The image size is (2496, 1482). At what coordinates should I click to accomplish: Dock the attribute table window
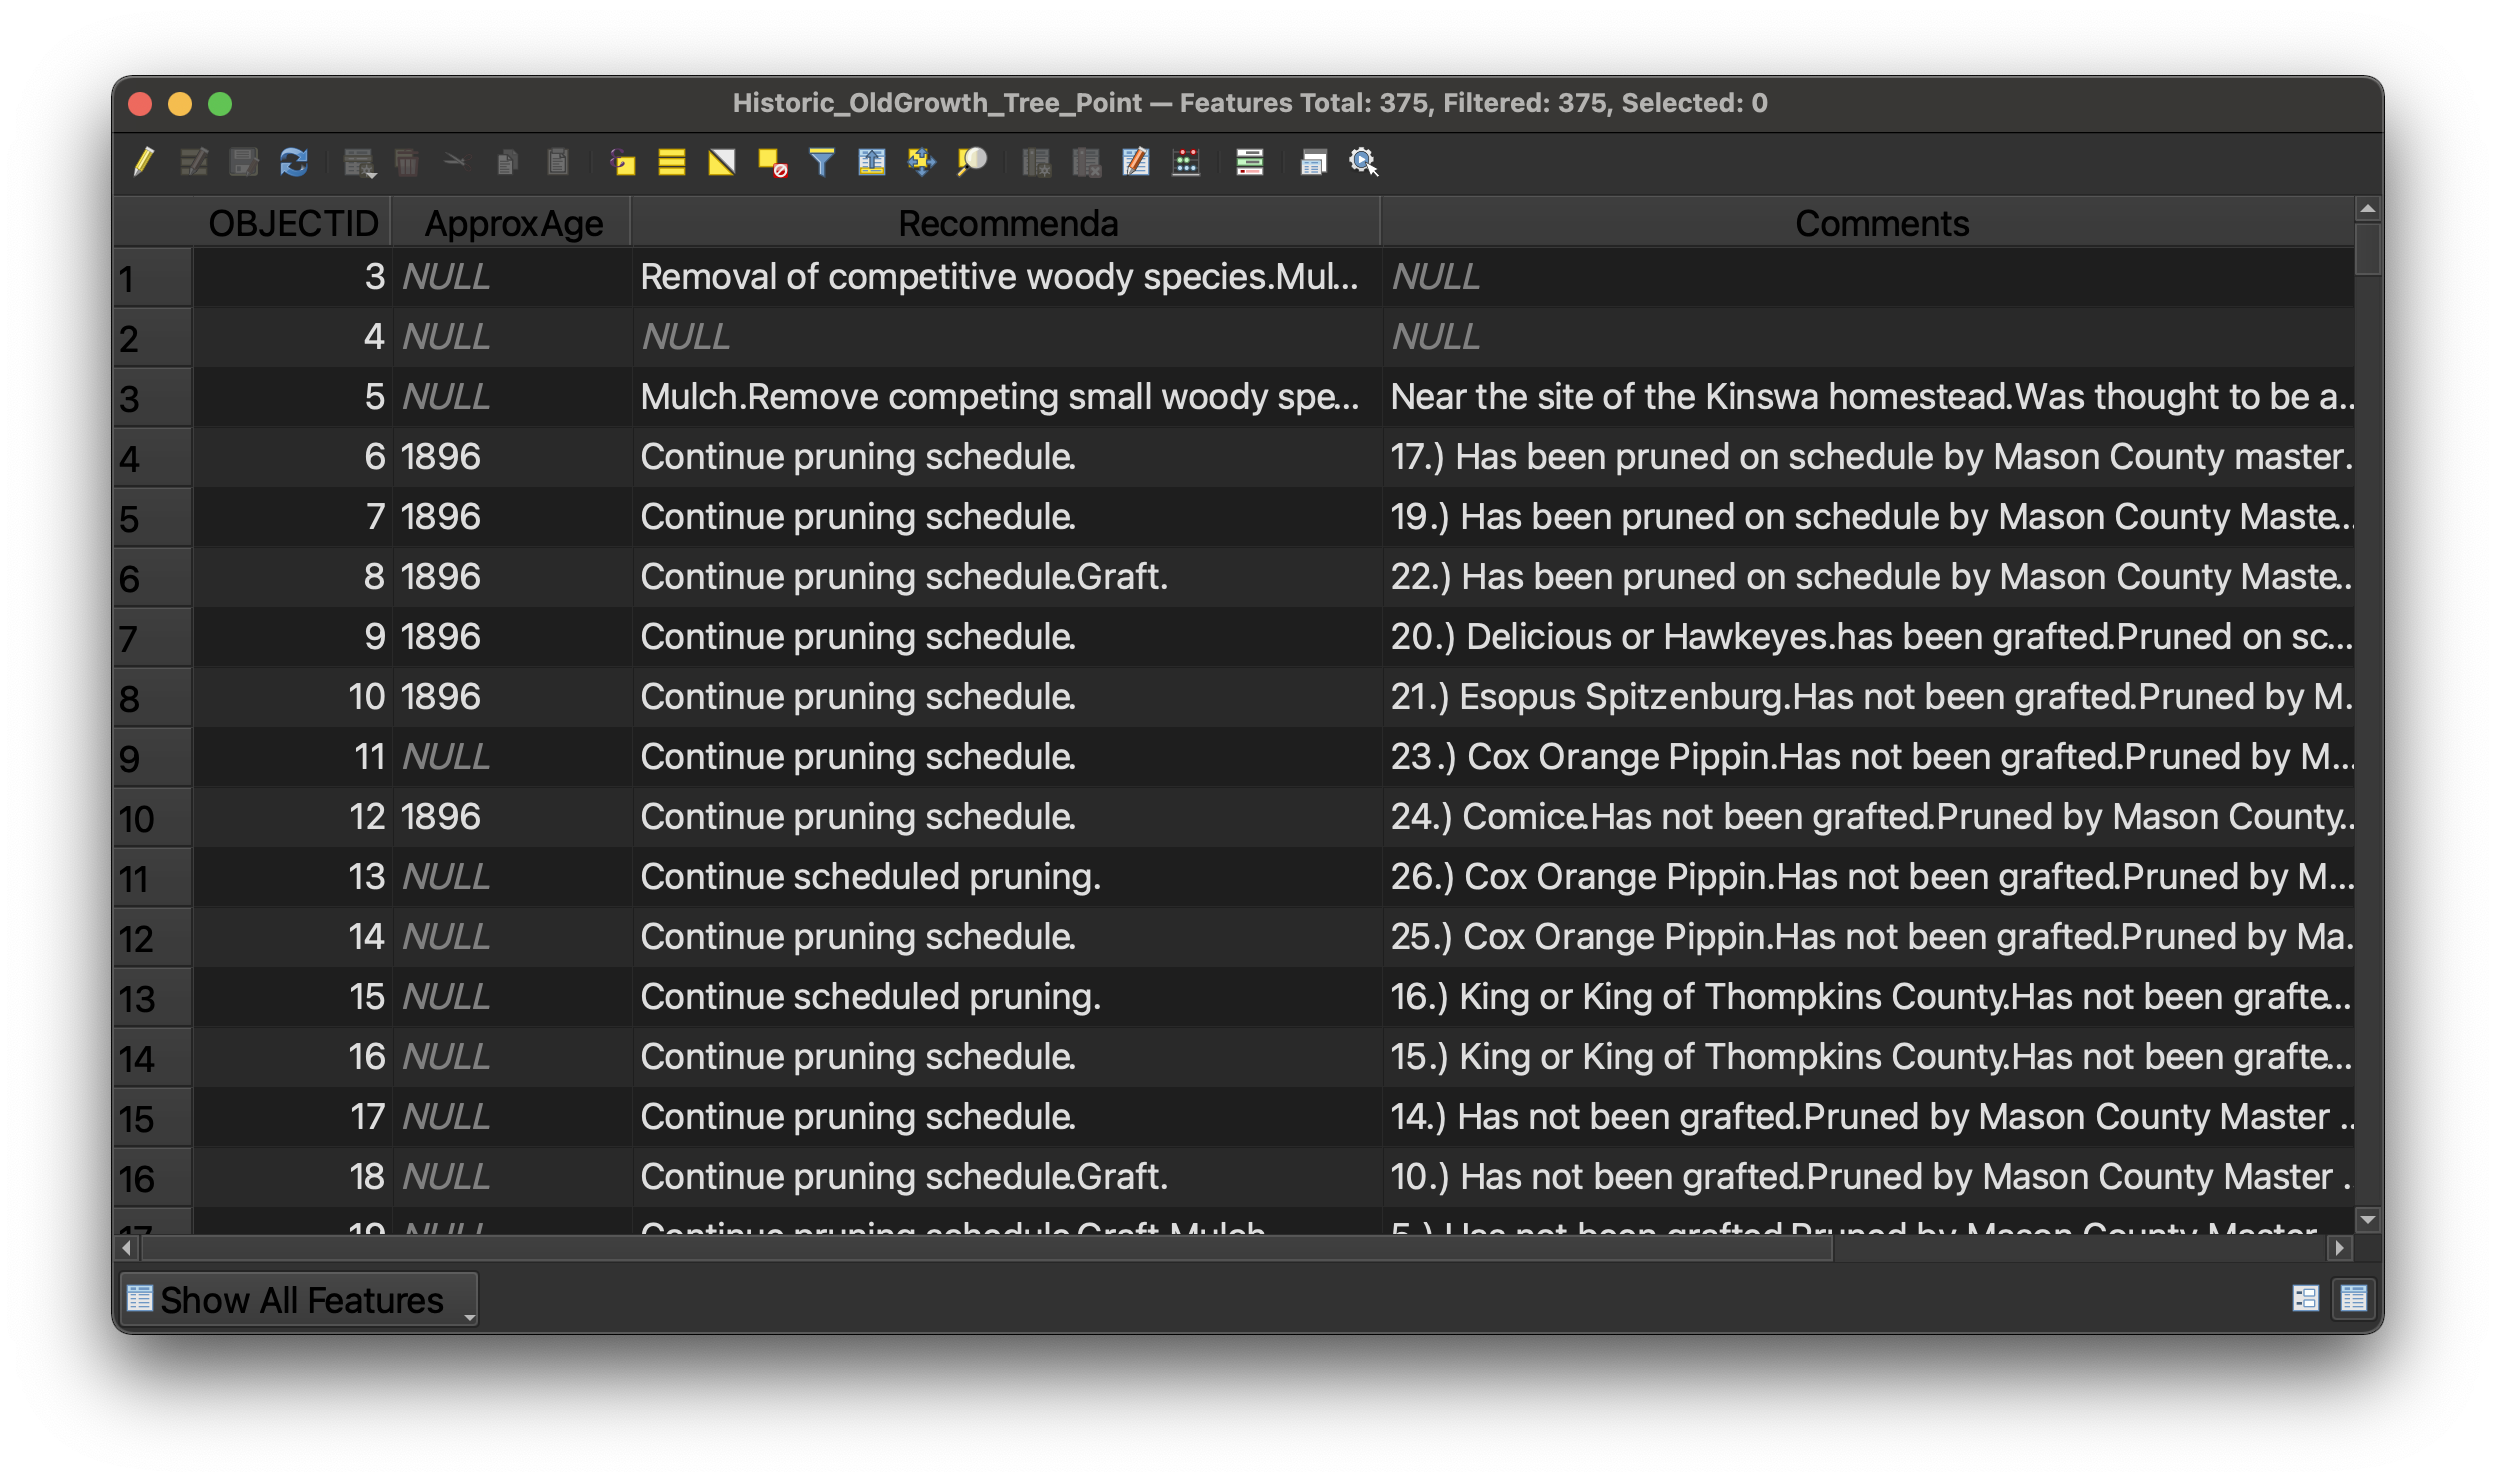(x=1313, y=162)
